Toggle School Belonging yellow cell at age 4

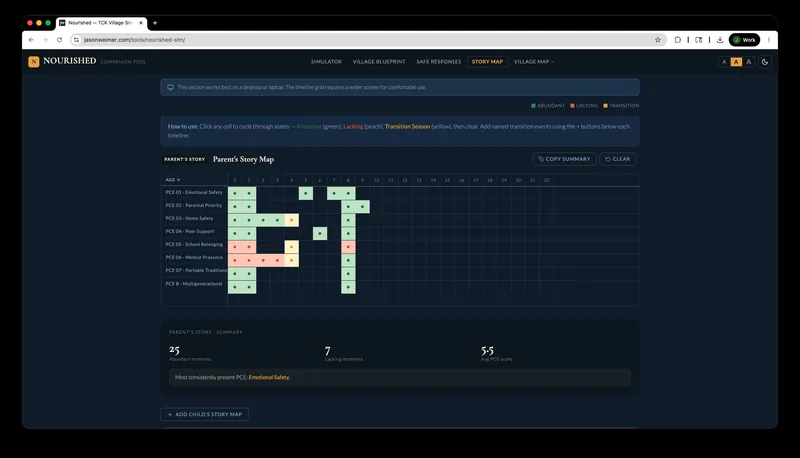[291, 247]
